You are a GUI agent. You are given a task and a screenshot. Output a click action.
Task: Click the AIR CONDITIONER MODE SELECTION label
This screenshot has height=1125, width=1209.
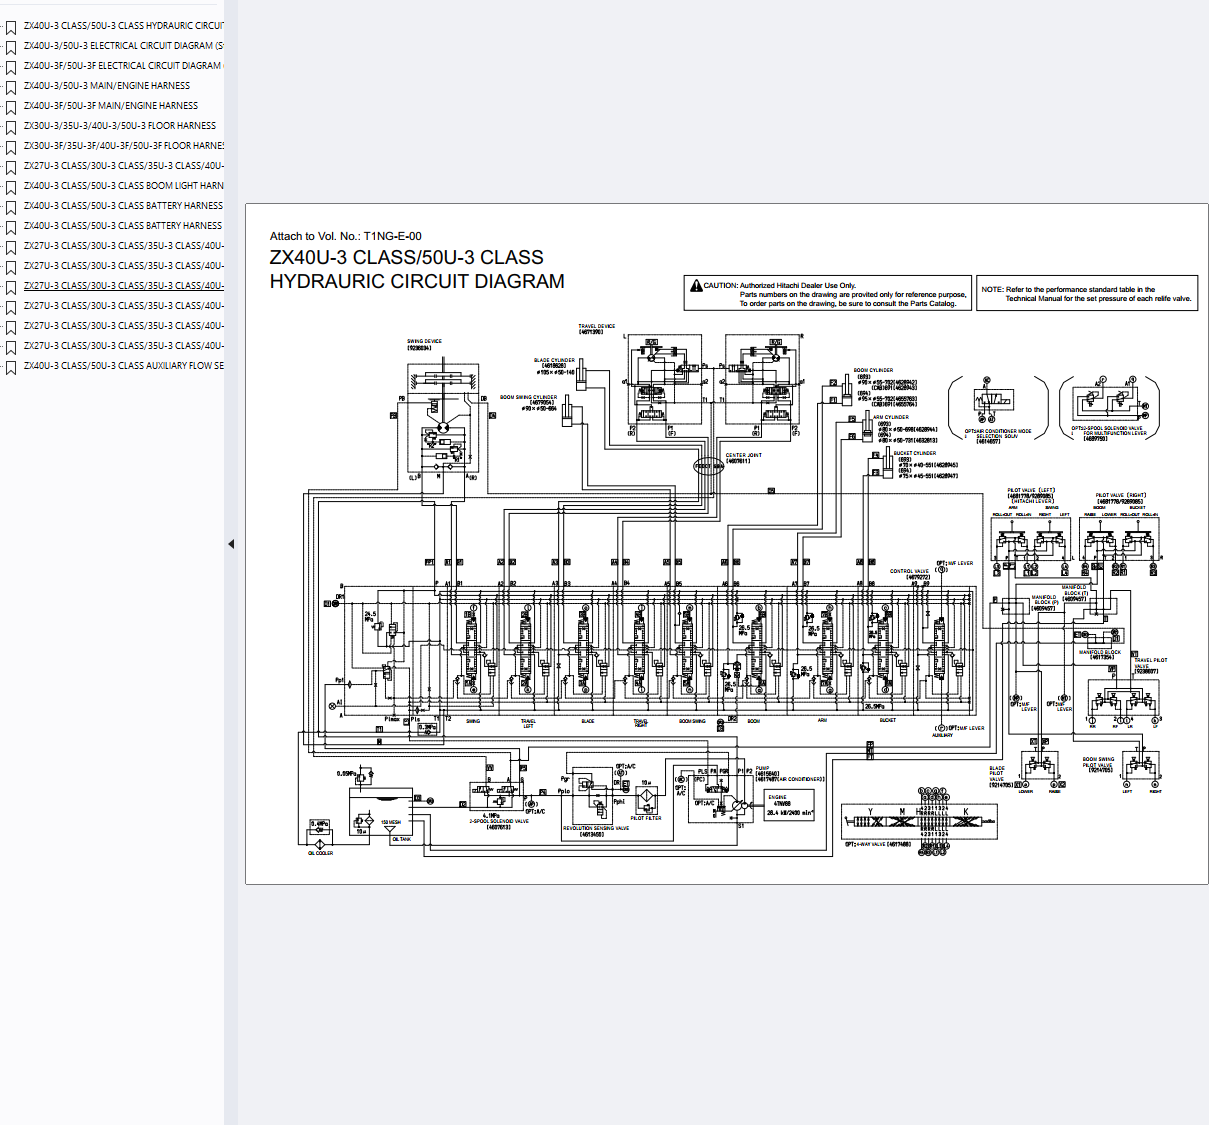point(998,433)
